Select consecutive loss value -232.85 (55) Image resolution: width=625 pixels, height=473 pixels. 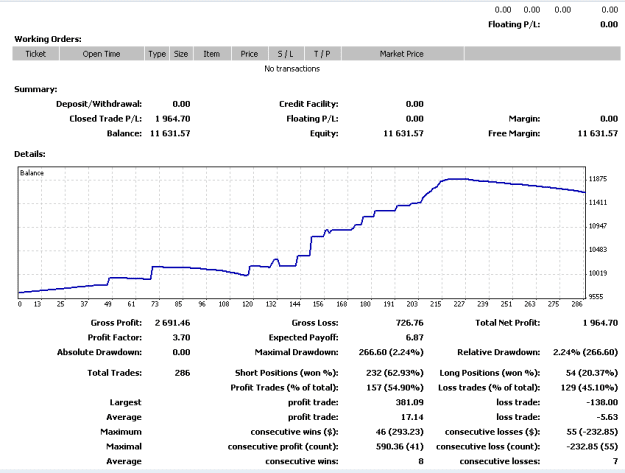pos(592,447)
